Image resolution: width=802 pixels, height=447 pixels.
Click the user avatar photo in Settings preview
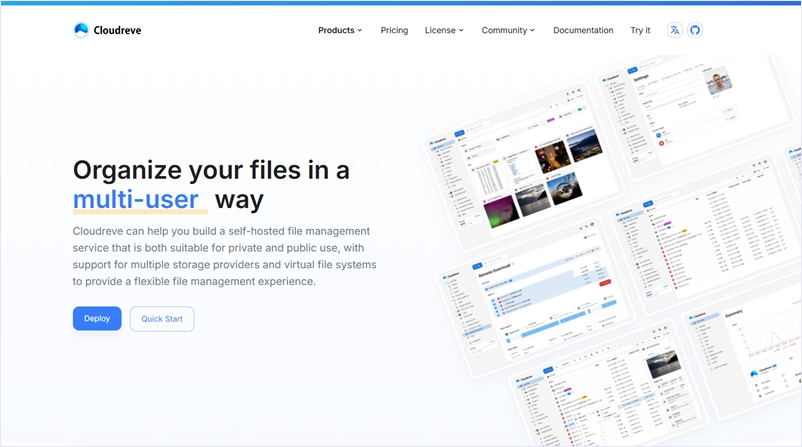[718, 84]
